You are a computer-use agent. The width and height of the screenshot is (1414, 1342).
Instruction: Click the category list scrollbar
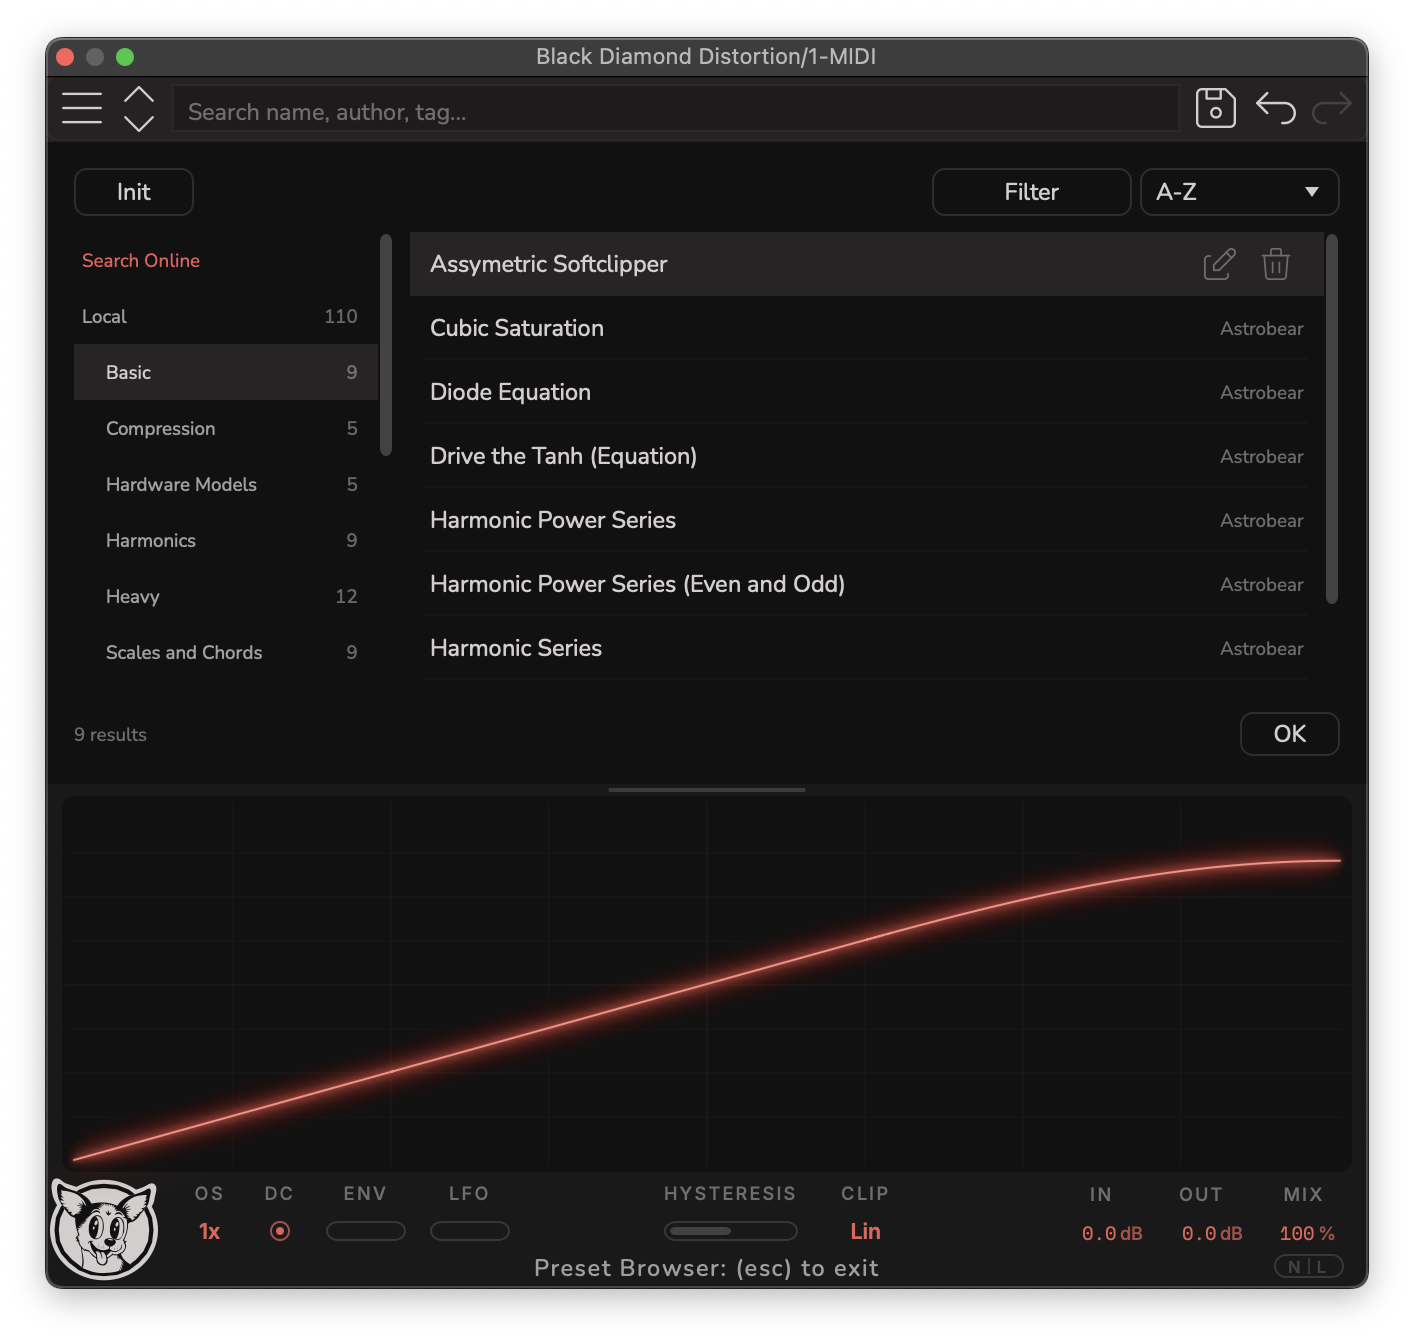pos(386,345)
